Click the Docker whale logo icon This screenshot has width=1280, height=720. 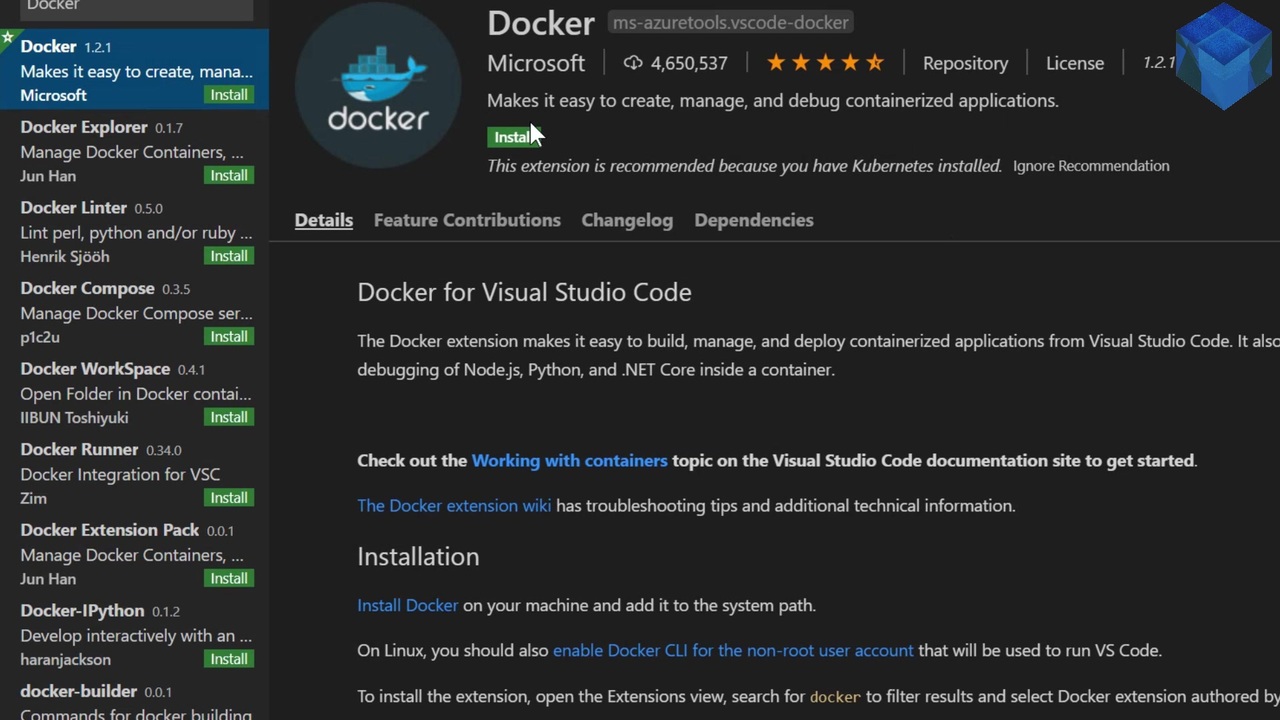(x=377, y=85)
